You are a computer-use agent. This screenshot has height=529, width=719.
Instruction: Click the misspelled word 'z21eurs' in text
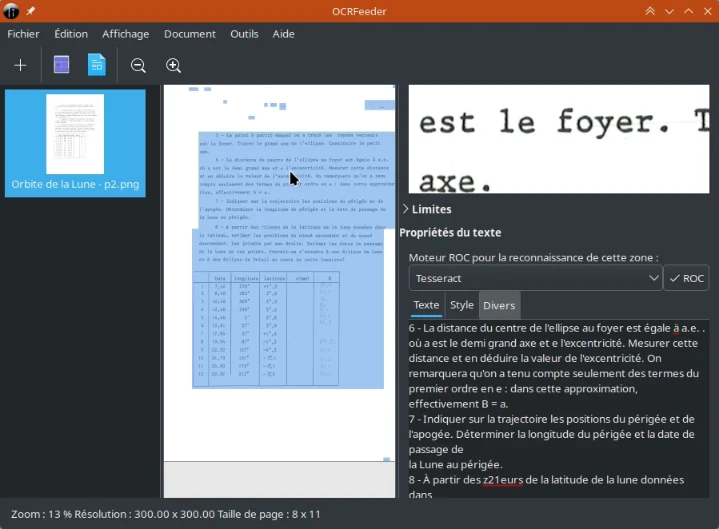(503, 480)
